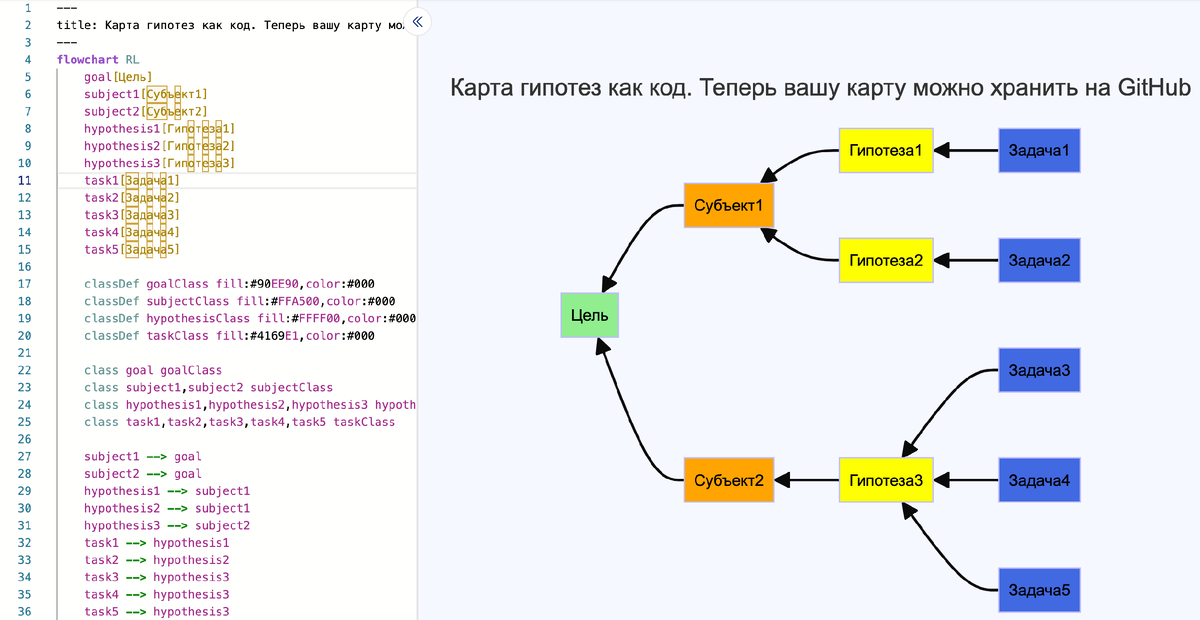Click the diagram title text about GitHub
The image size is (1200, 620).
click(820, 88)
